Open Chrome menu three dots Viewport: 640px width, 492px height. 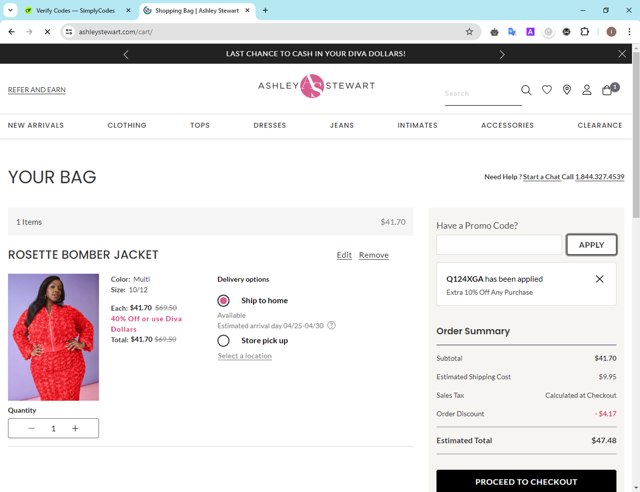pos(629,31)
